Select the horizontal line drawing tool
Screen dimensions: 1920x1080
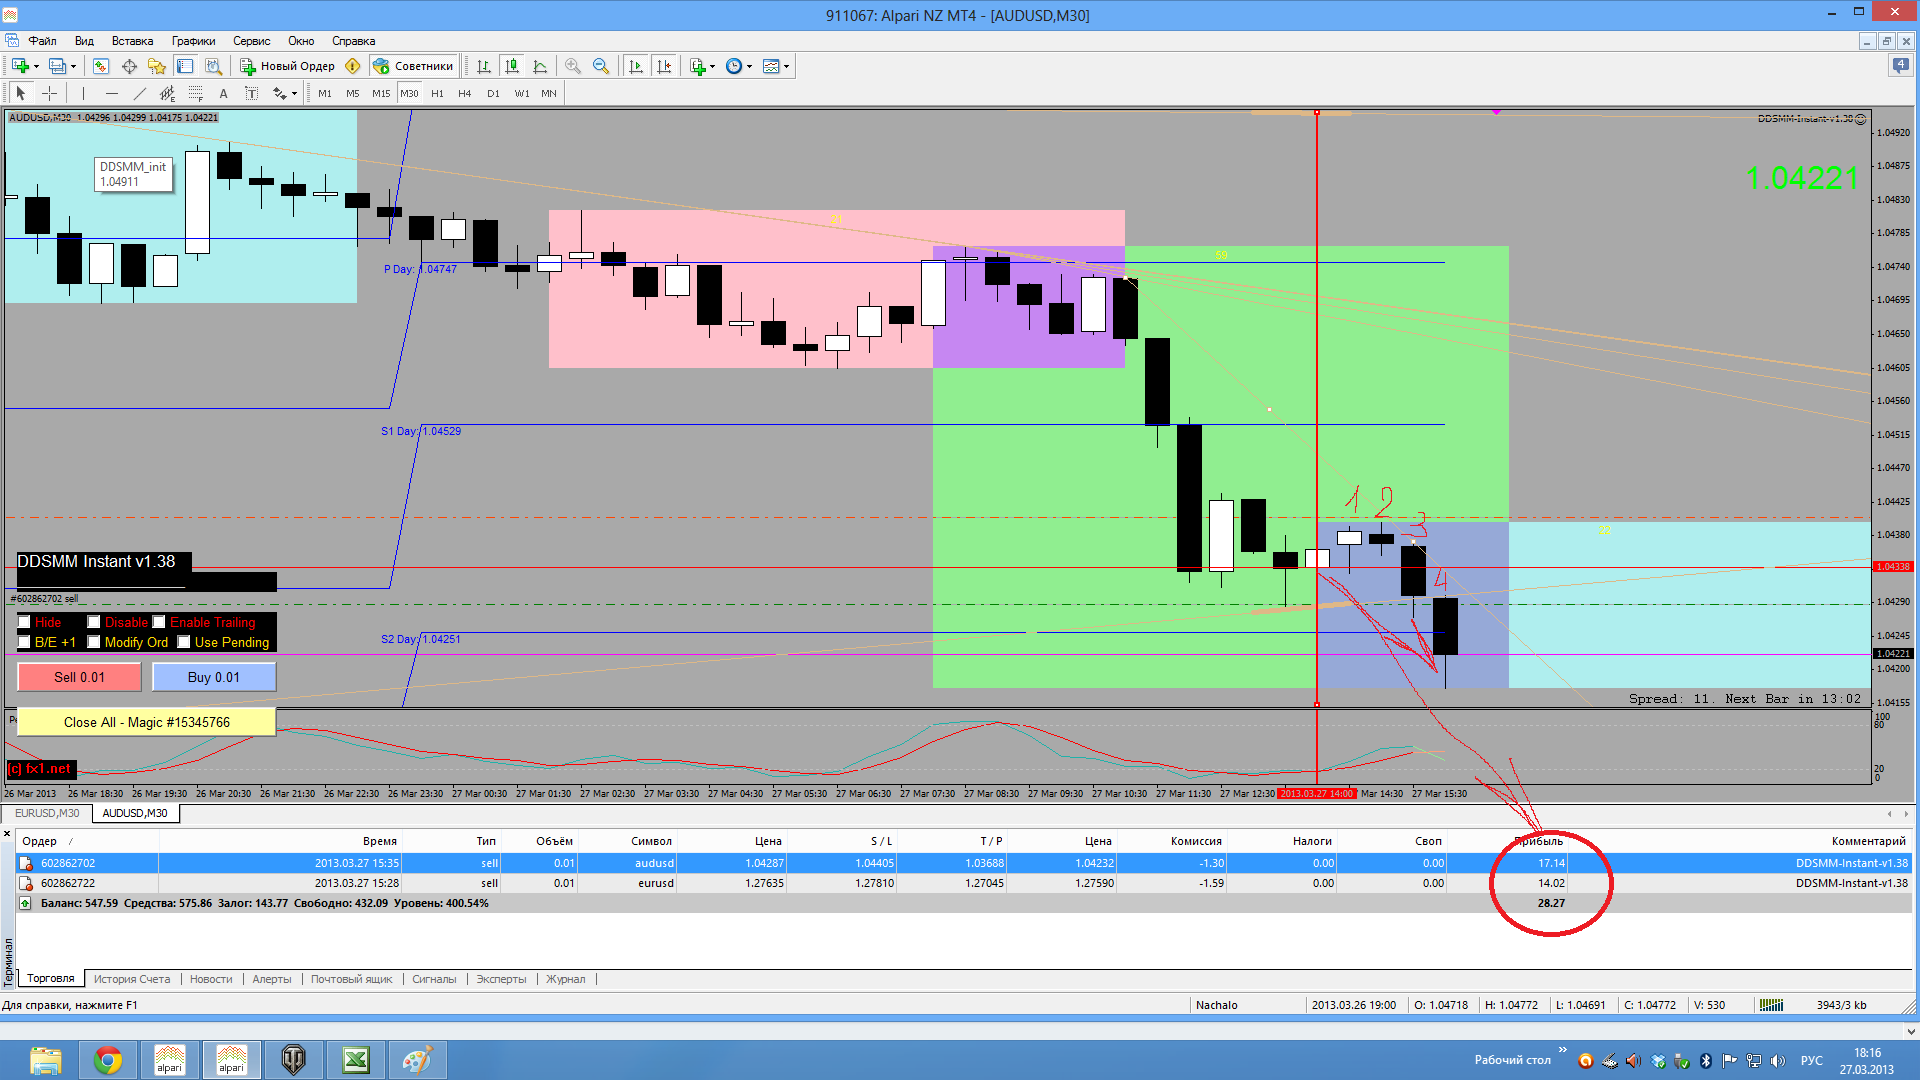click(111, 93)
